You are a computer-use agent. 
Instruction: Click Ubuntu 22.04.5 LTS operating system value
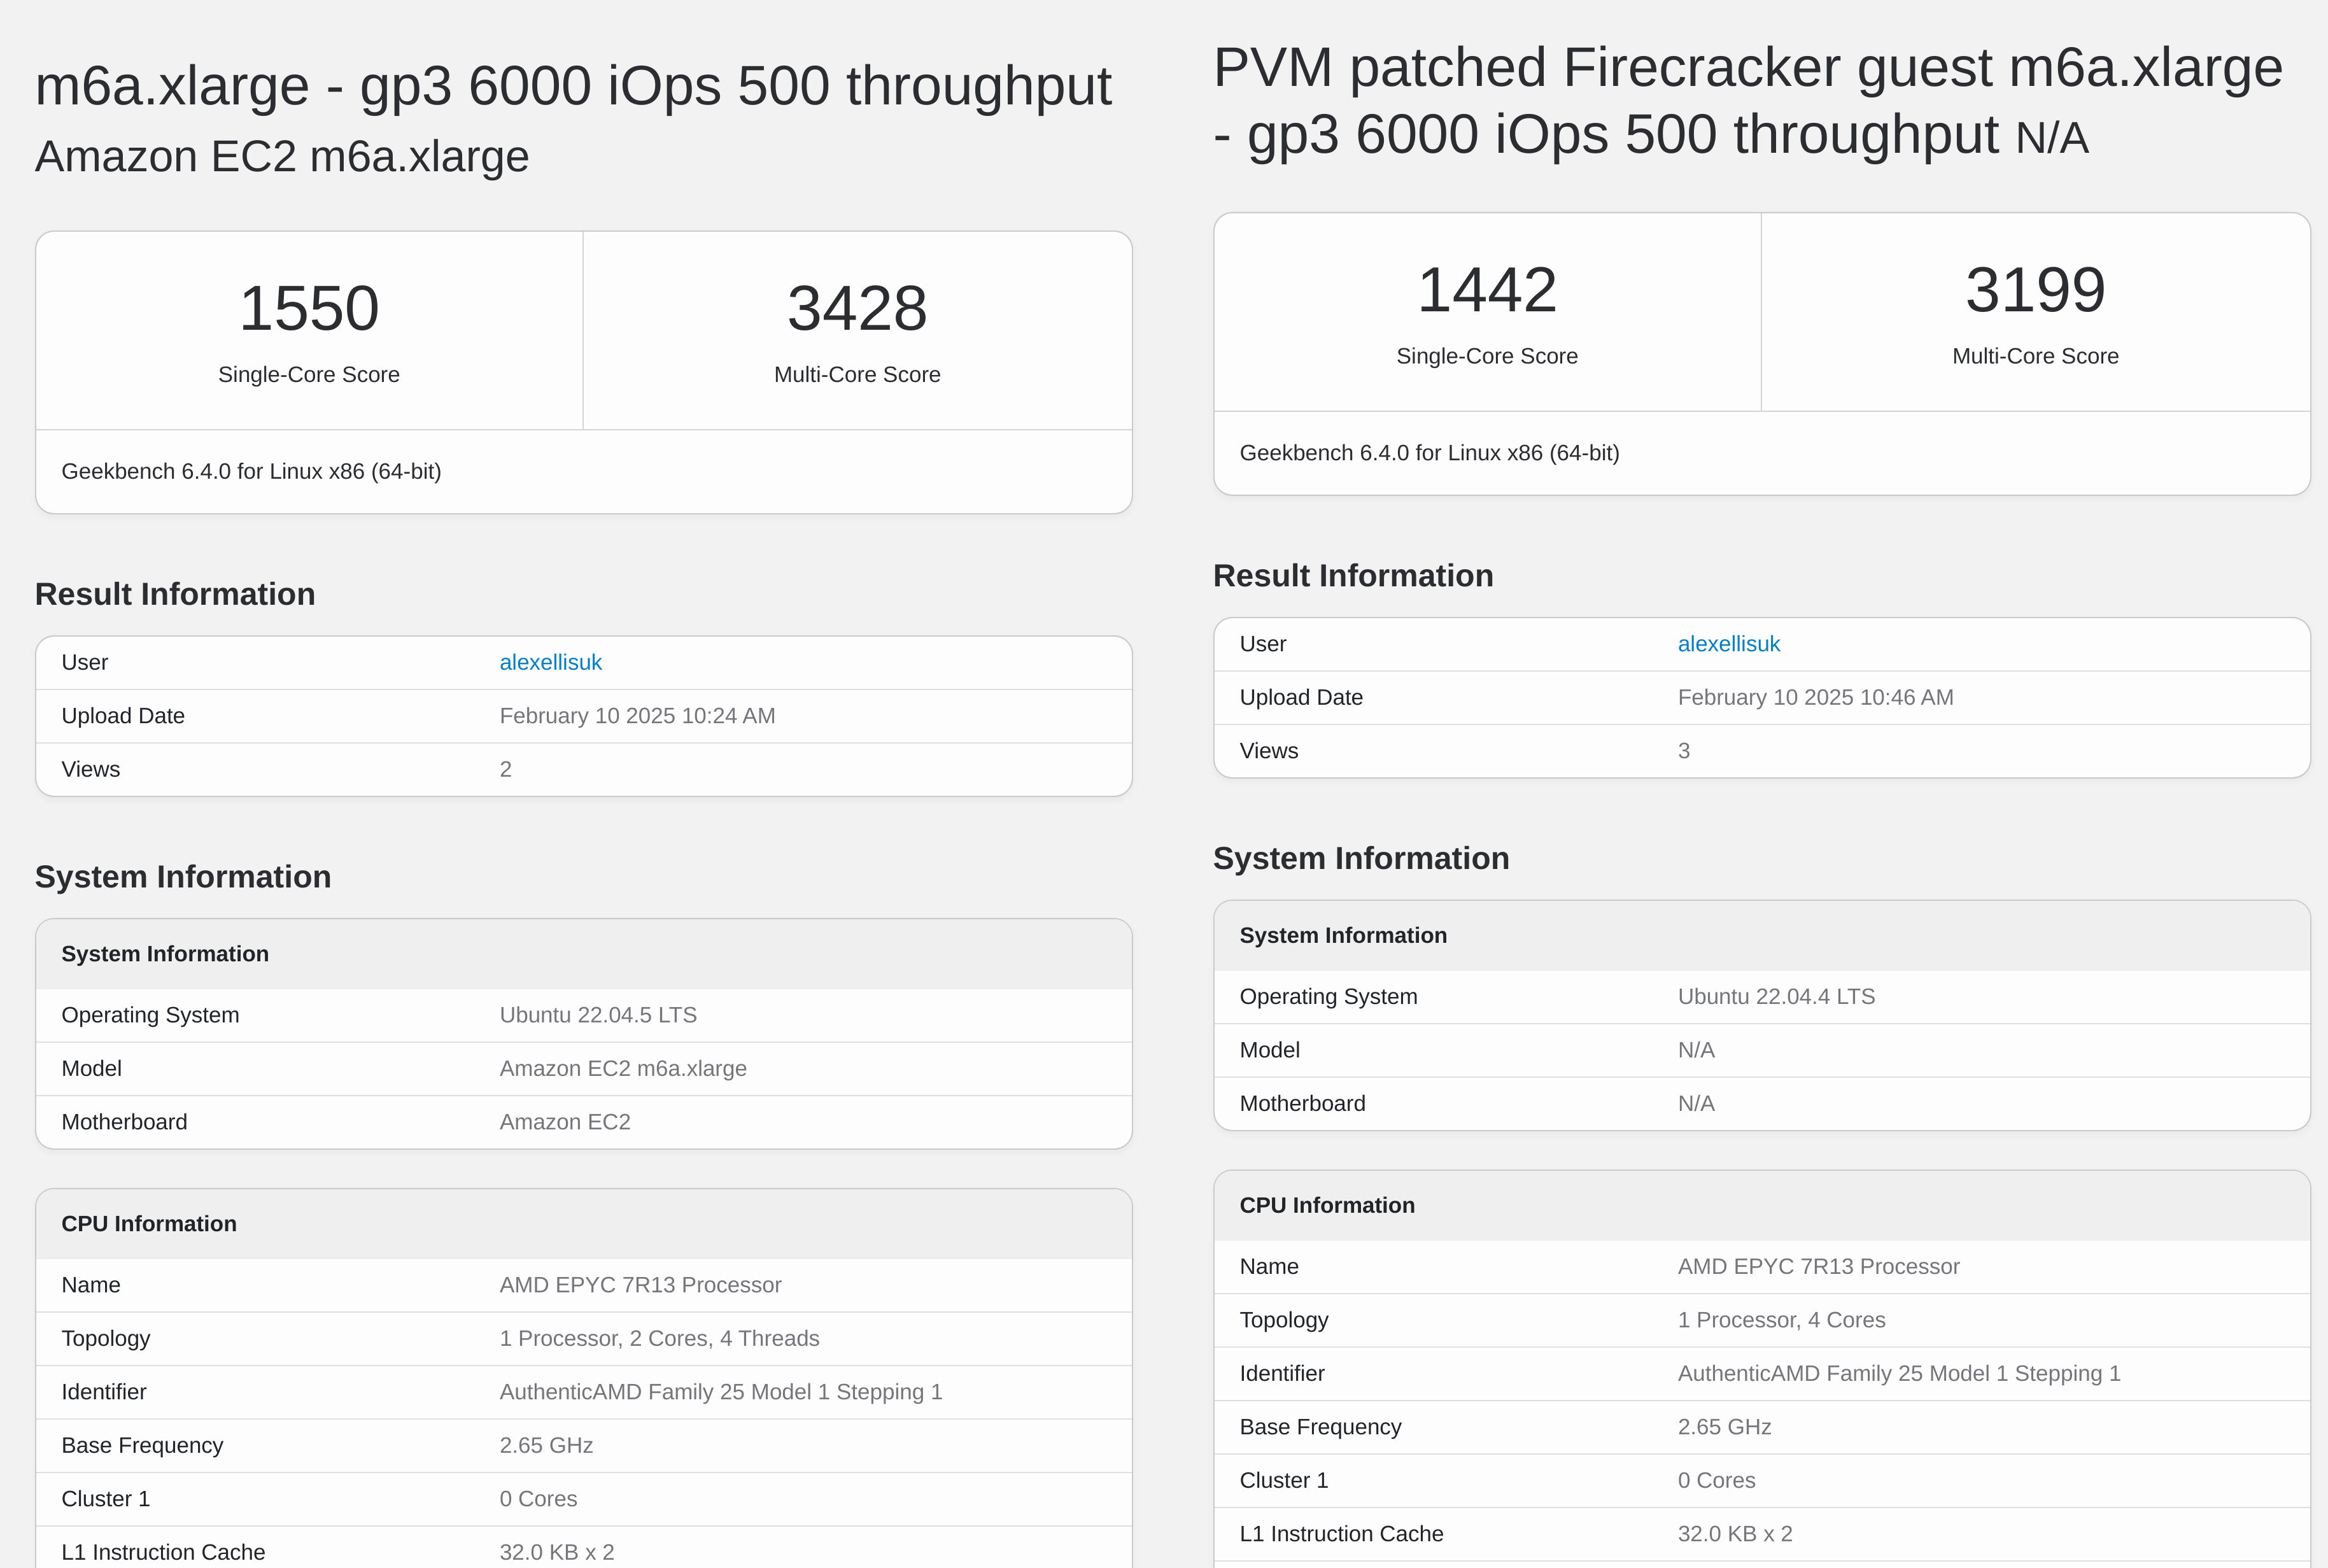[x=598, y=1015]
